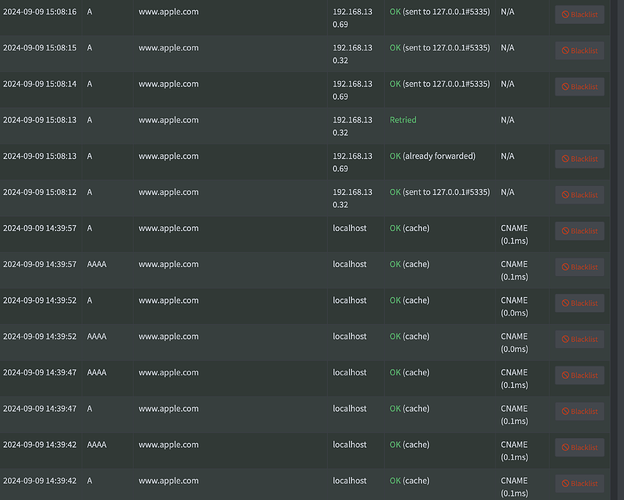Click the ban icon on the 14:39:52 AAAA row
Screen dimensions: 624x500
[565, 339]
